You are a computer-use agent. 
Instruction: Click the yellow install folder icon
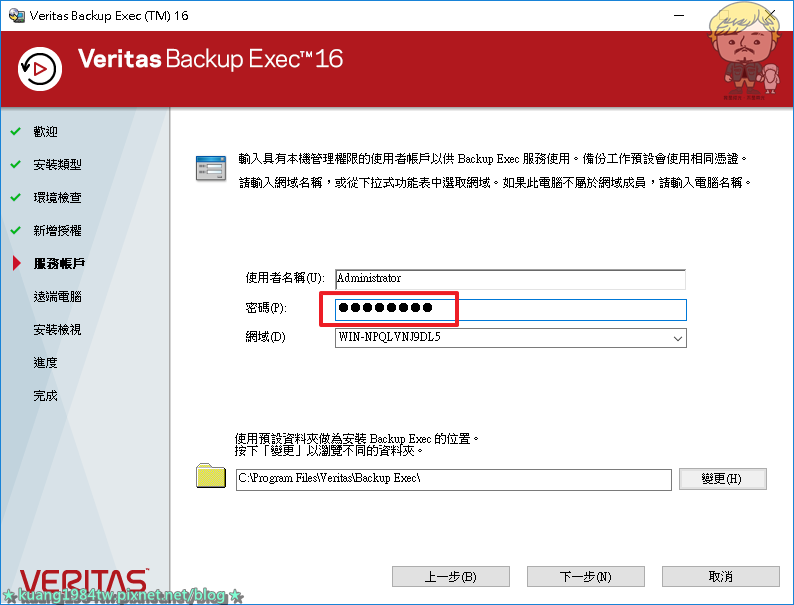tap(211, 476)
